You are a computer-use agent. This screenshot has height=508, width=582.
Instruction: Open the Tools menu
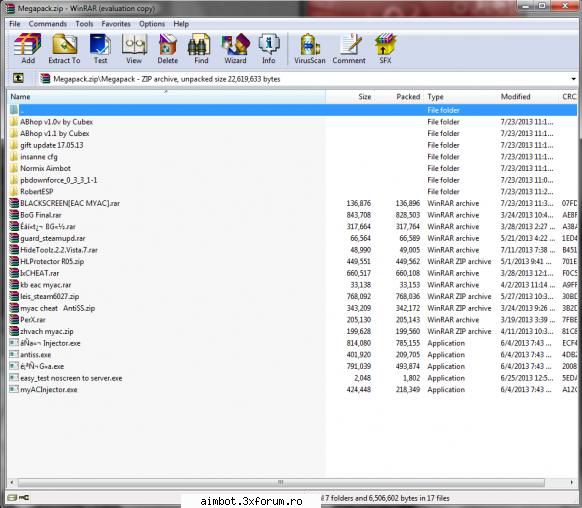point(84,24)
